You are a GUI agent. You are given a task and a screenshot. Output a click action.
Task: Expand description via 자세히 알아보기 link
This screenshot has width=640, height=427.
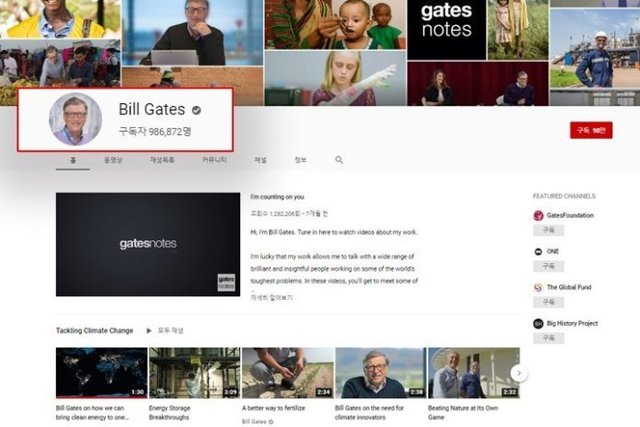(x=271, y=297)
